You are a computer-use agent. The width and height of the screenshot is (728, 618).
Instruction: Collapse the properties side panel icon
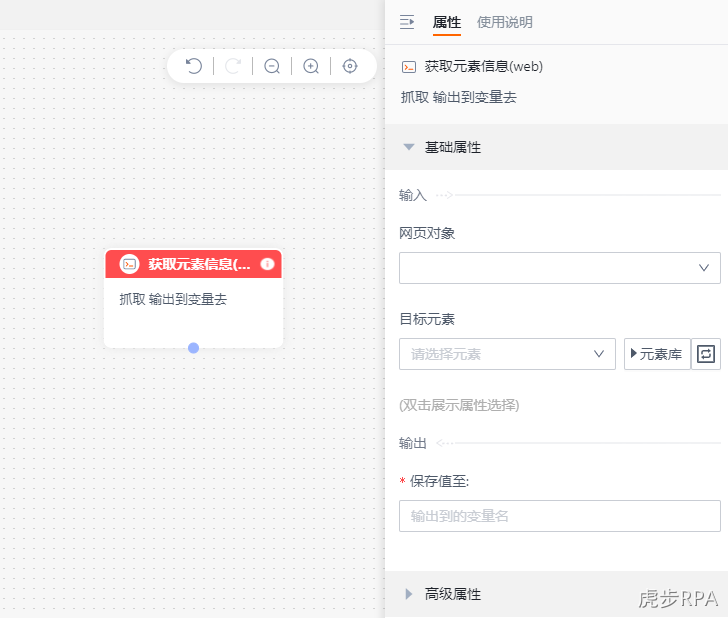click(x=407, y=22)
